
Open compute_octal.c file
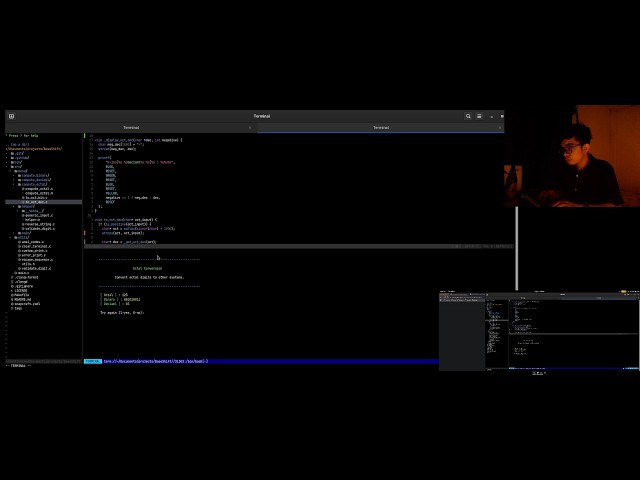tap(39, 189)
